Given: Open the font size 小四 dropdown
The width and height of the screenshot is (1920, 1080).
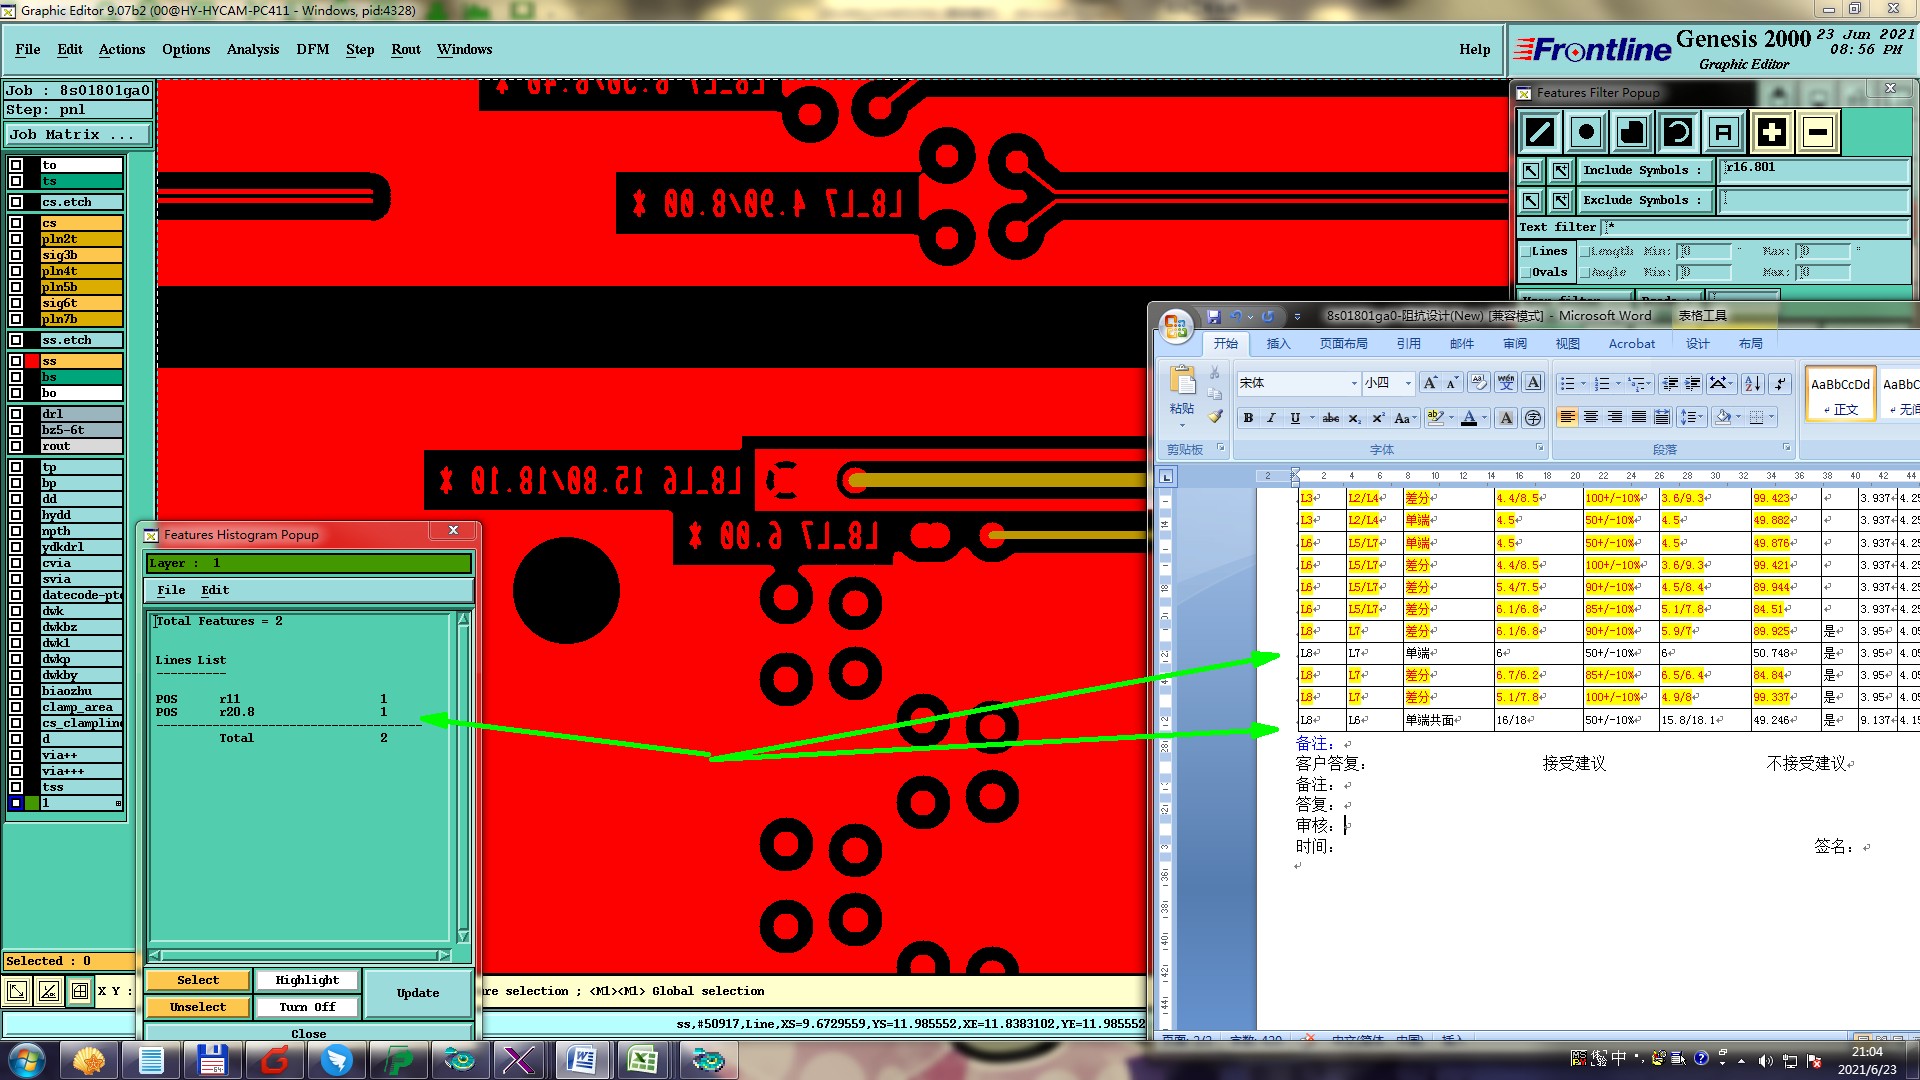Looking at the screenshot, I should tap(1408, 383).
